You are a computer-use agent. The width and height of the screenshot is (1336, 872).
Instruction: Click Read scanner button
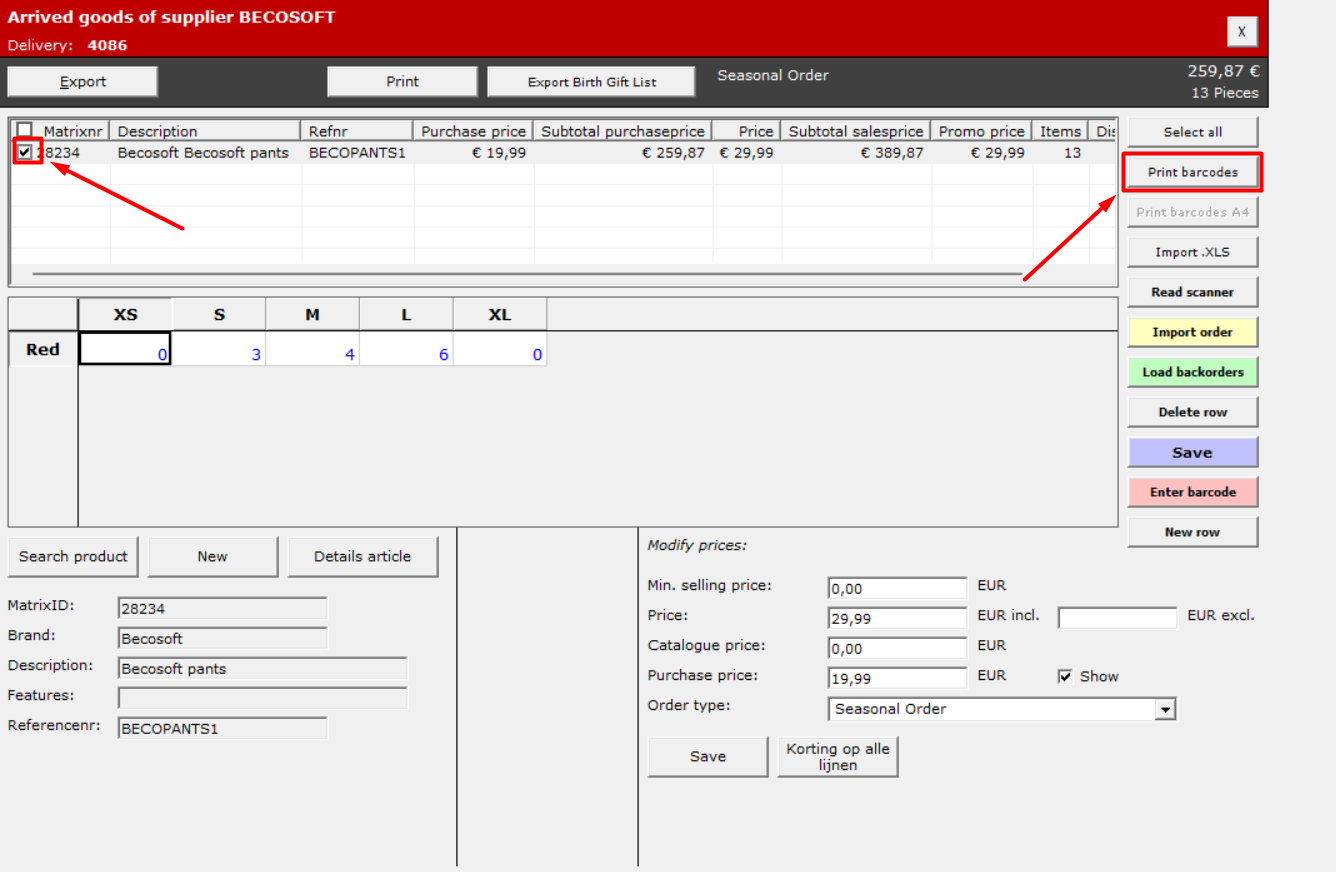pyautogui.click(x=1192, y=292)
